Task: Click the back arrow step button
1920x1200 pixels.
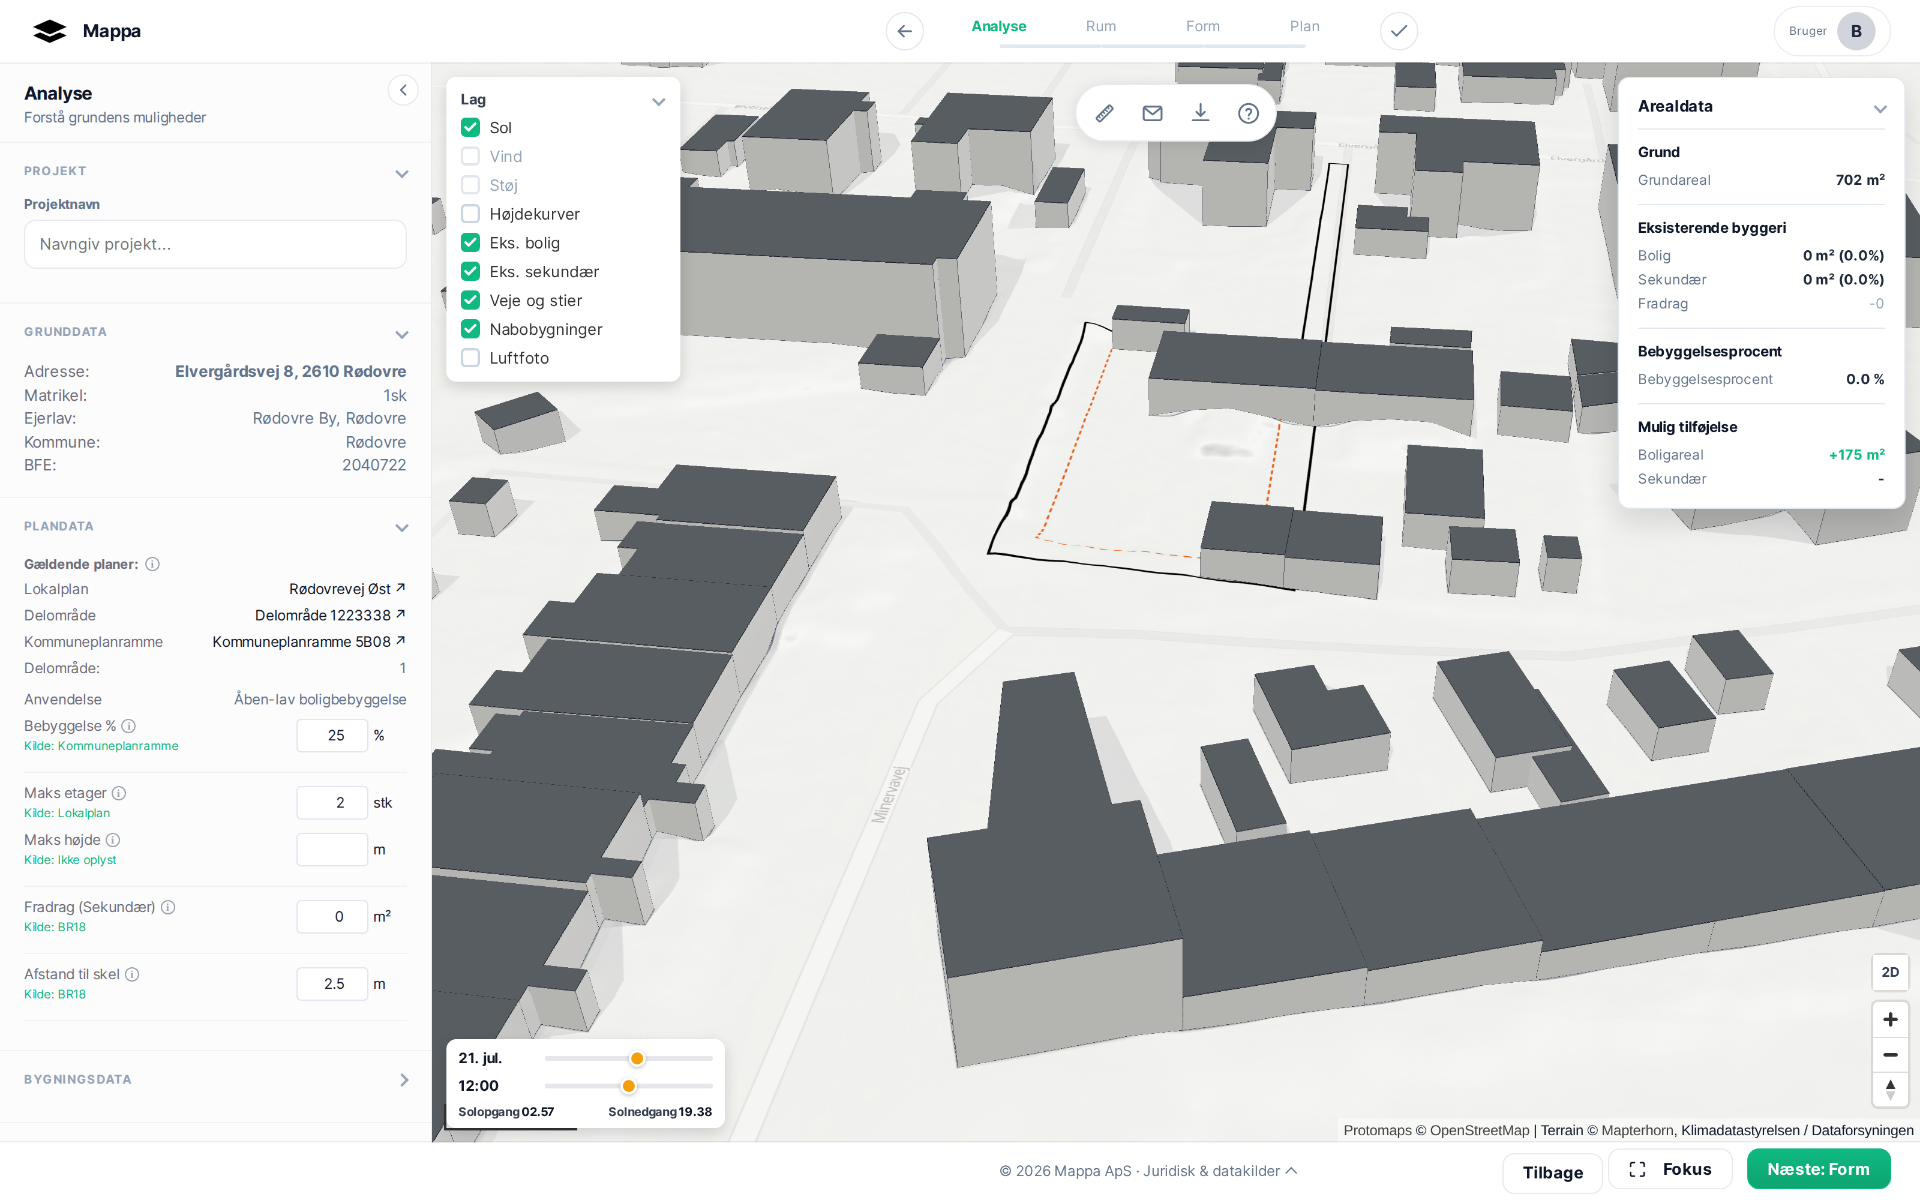Action: (904, 31)
